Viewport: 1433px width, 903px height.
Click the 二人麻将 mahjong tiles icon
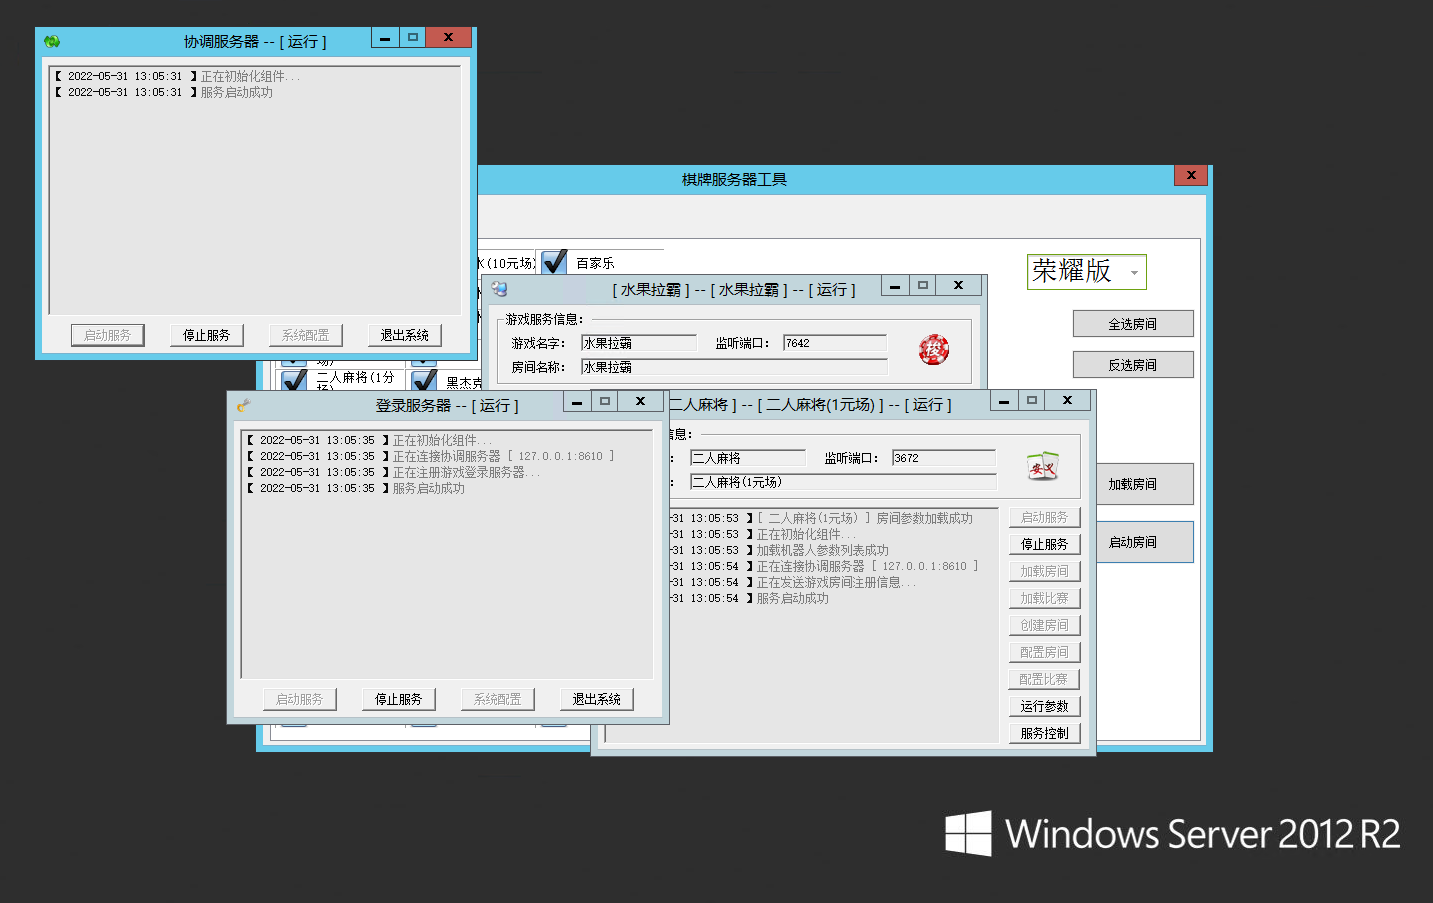[1042, 466]
